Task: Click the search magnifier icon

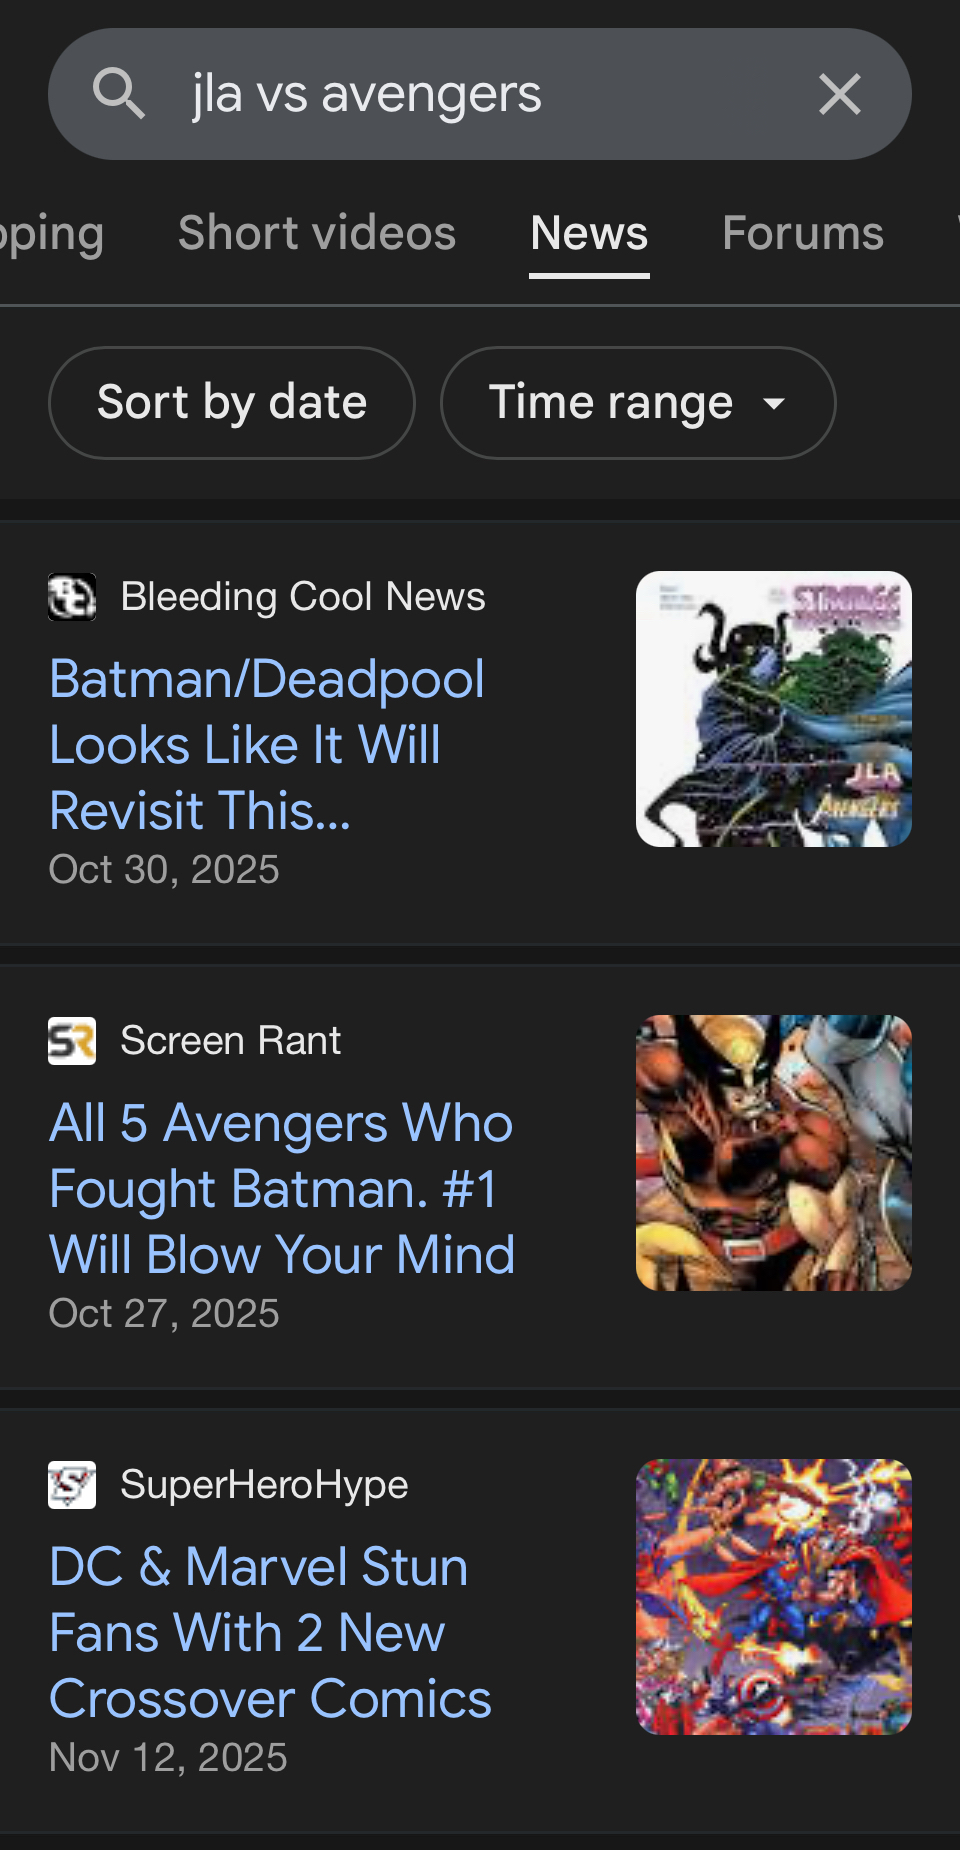Action: [119, 94]
